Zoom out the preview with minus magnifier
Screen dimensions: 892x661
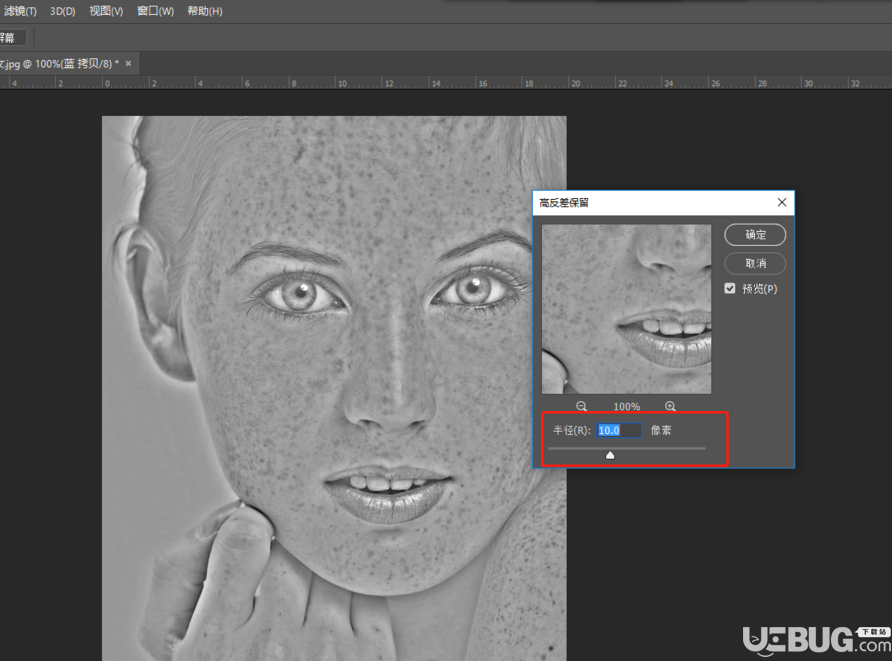click(x=581, y=406)
